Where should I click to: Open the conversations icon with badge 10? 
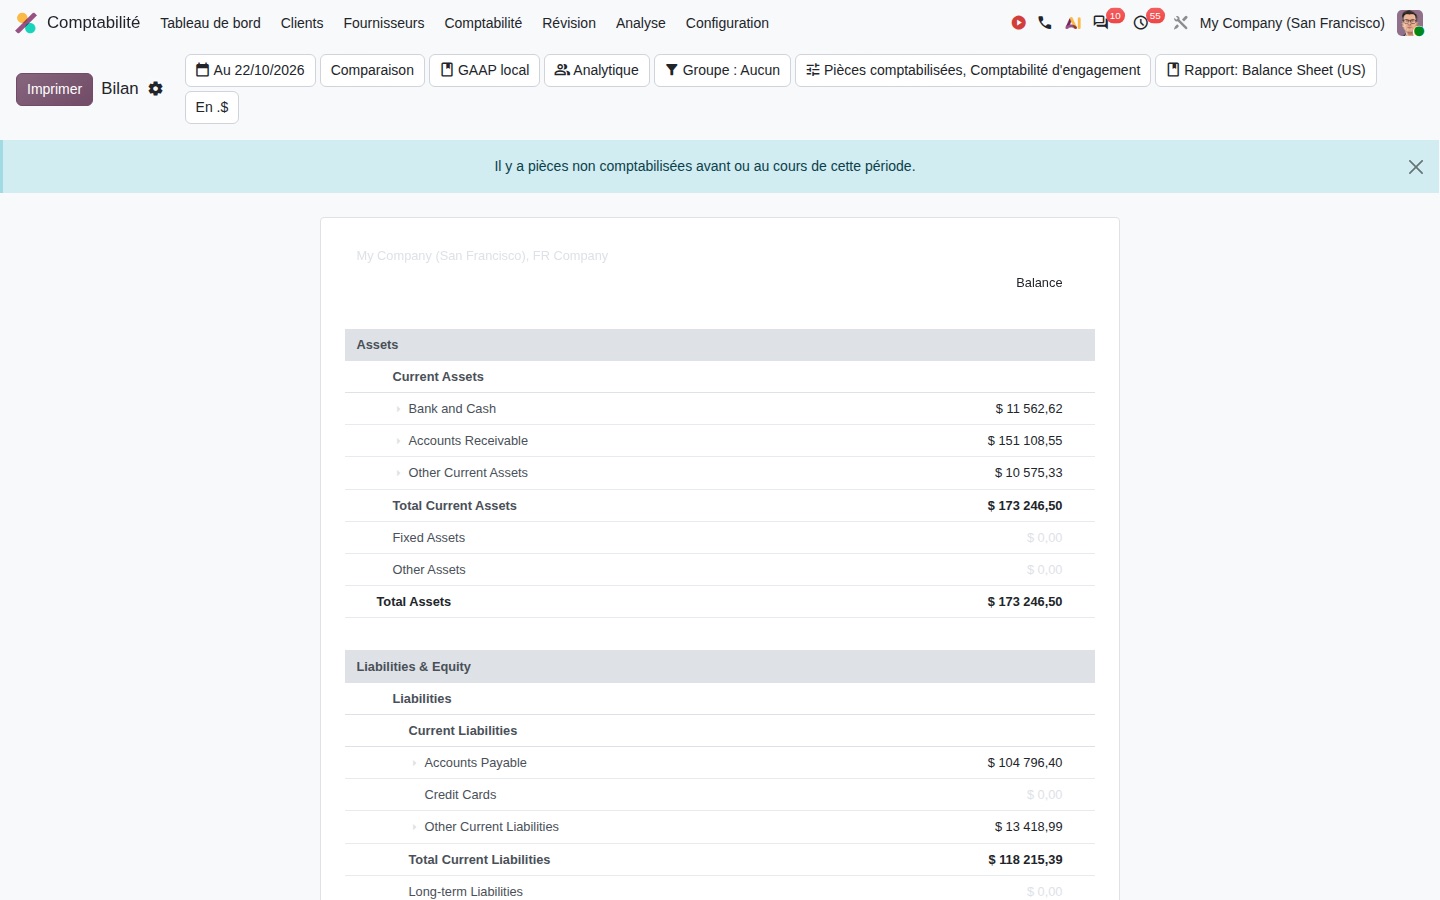(1101, 23)
